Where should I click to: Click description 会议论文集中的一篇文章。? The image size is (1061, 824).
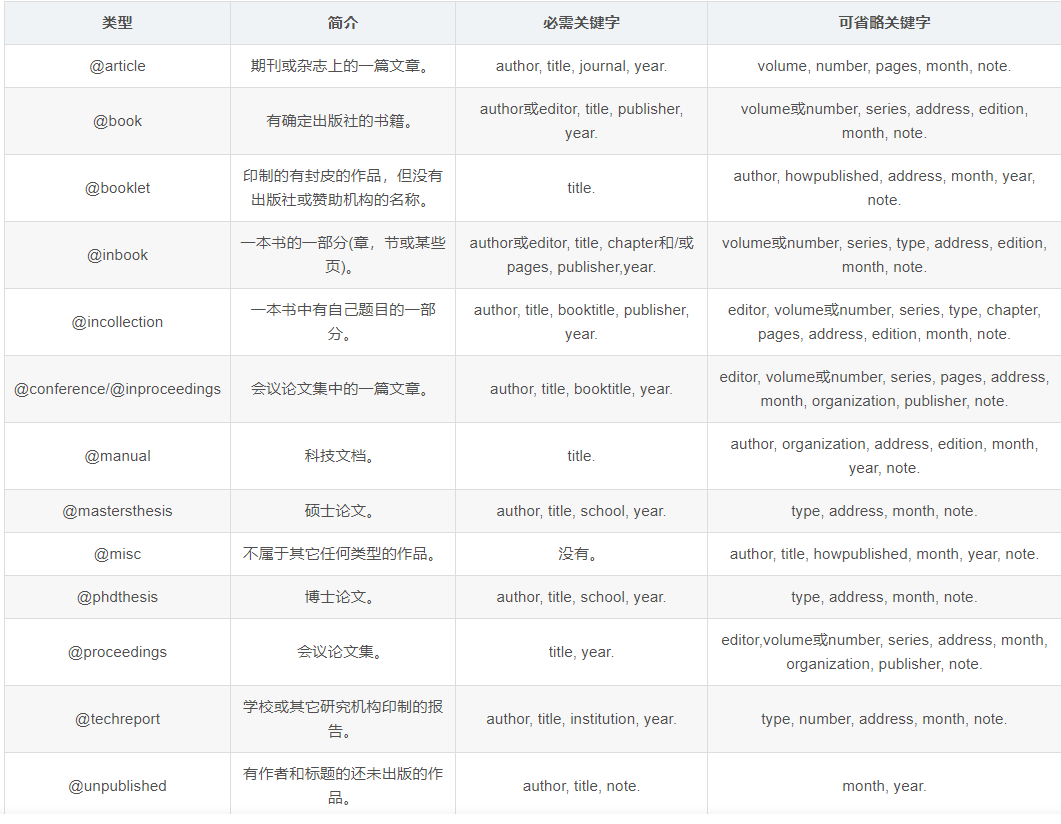tap(342, 389)
